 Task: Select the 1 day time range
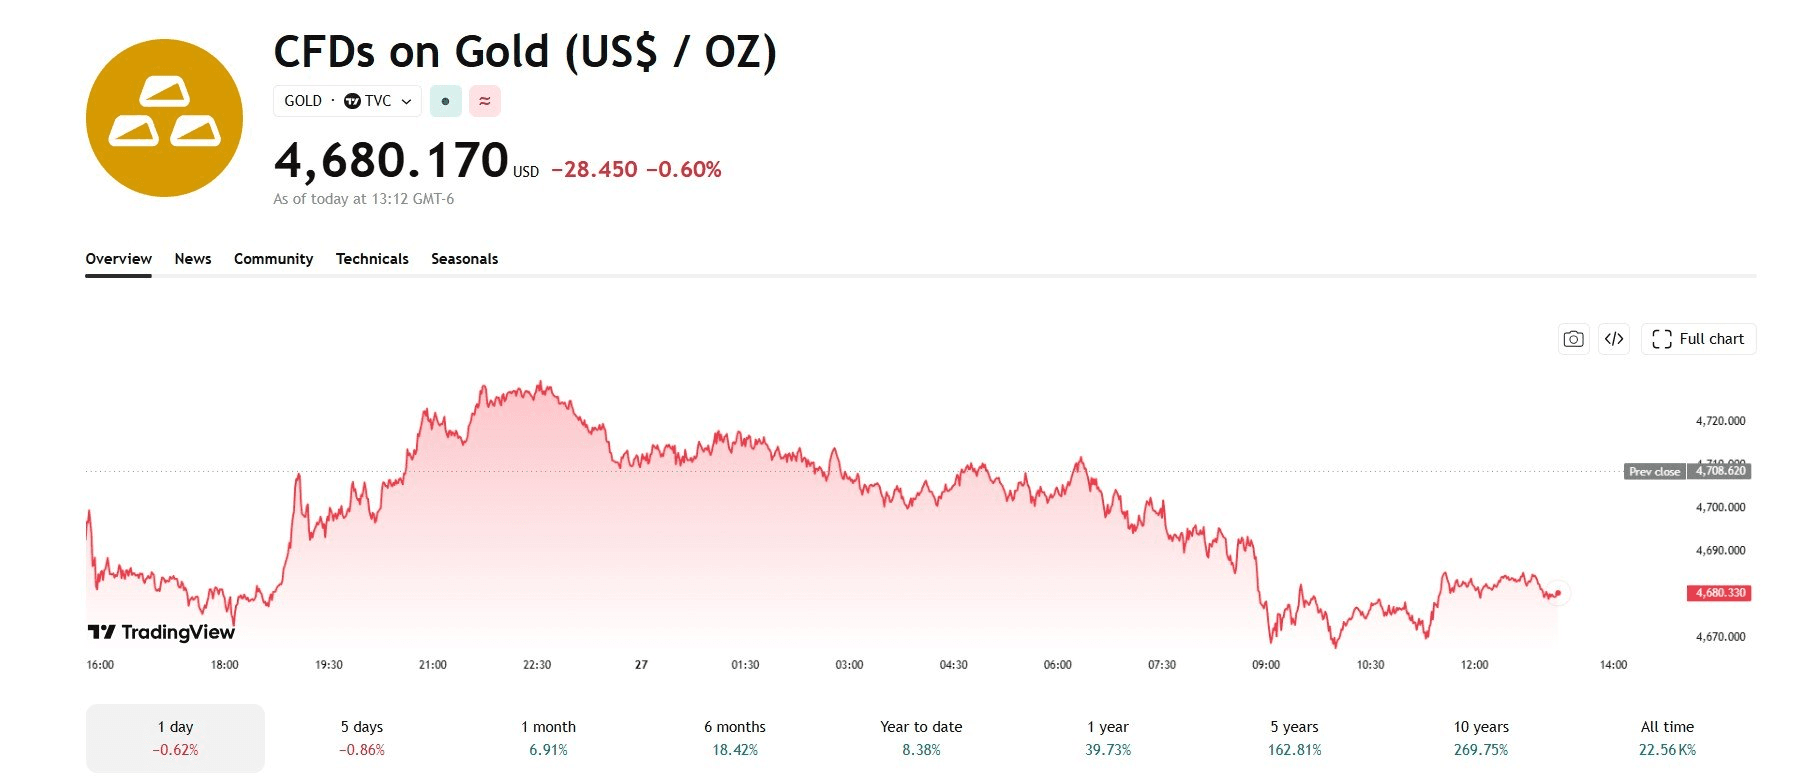[x=175, y=738]
